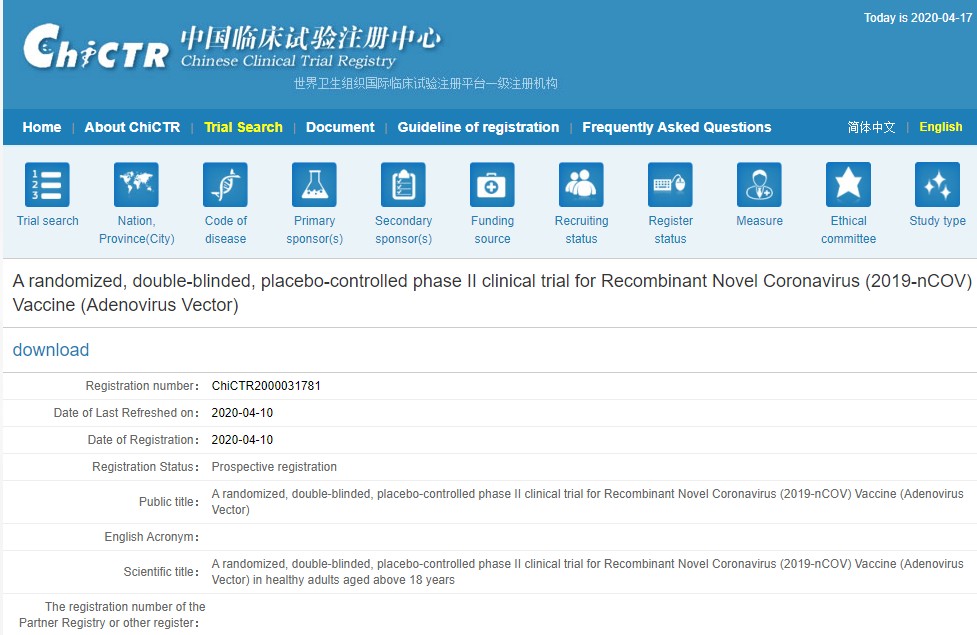The height and width of the screenshot is (635, 977).
Task: Go to the Home menu item
Action: [x=42, y=127]
